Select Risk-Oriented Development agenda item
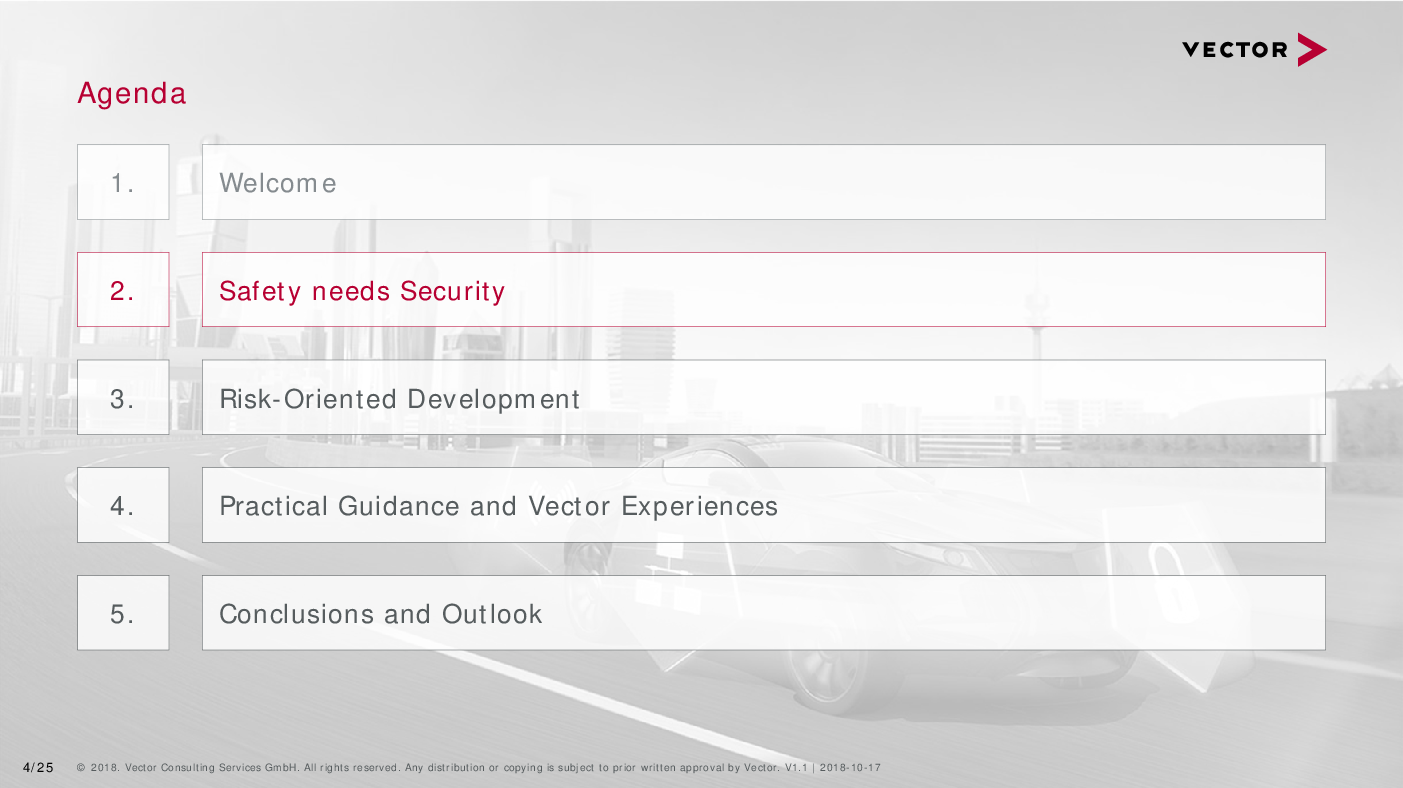 click(763, 398)
